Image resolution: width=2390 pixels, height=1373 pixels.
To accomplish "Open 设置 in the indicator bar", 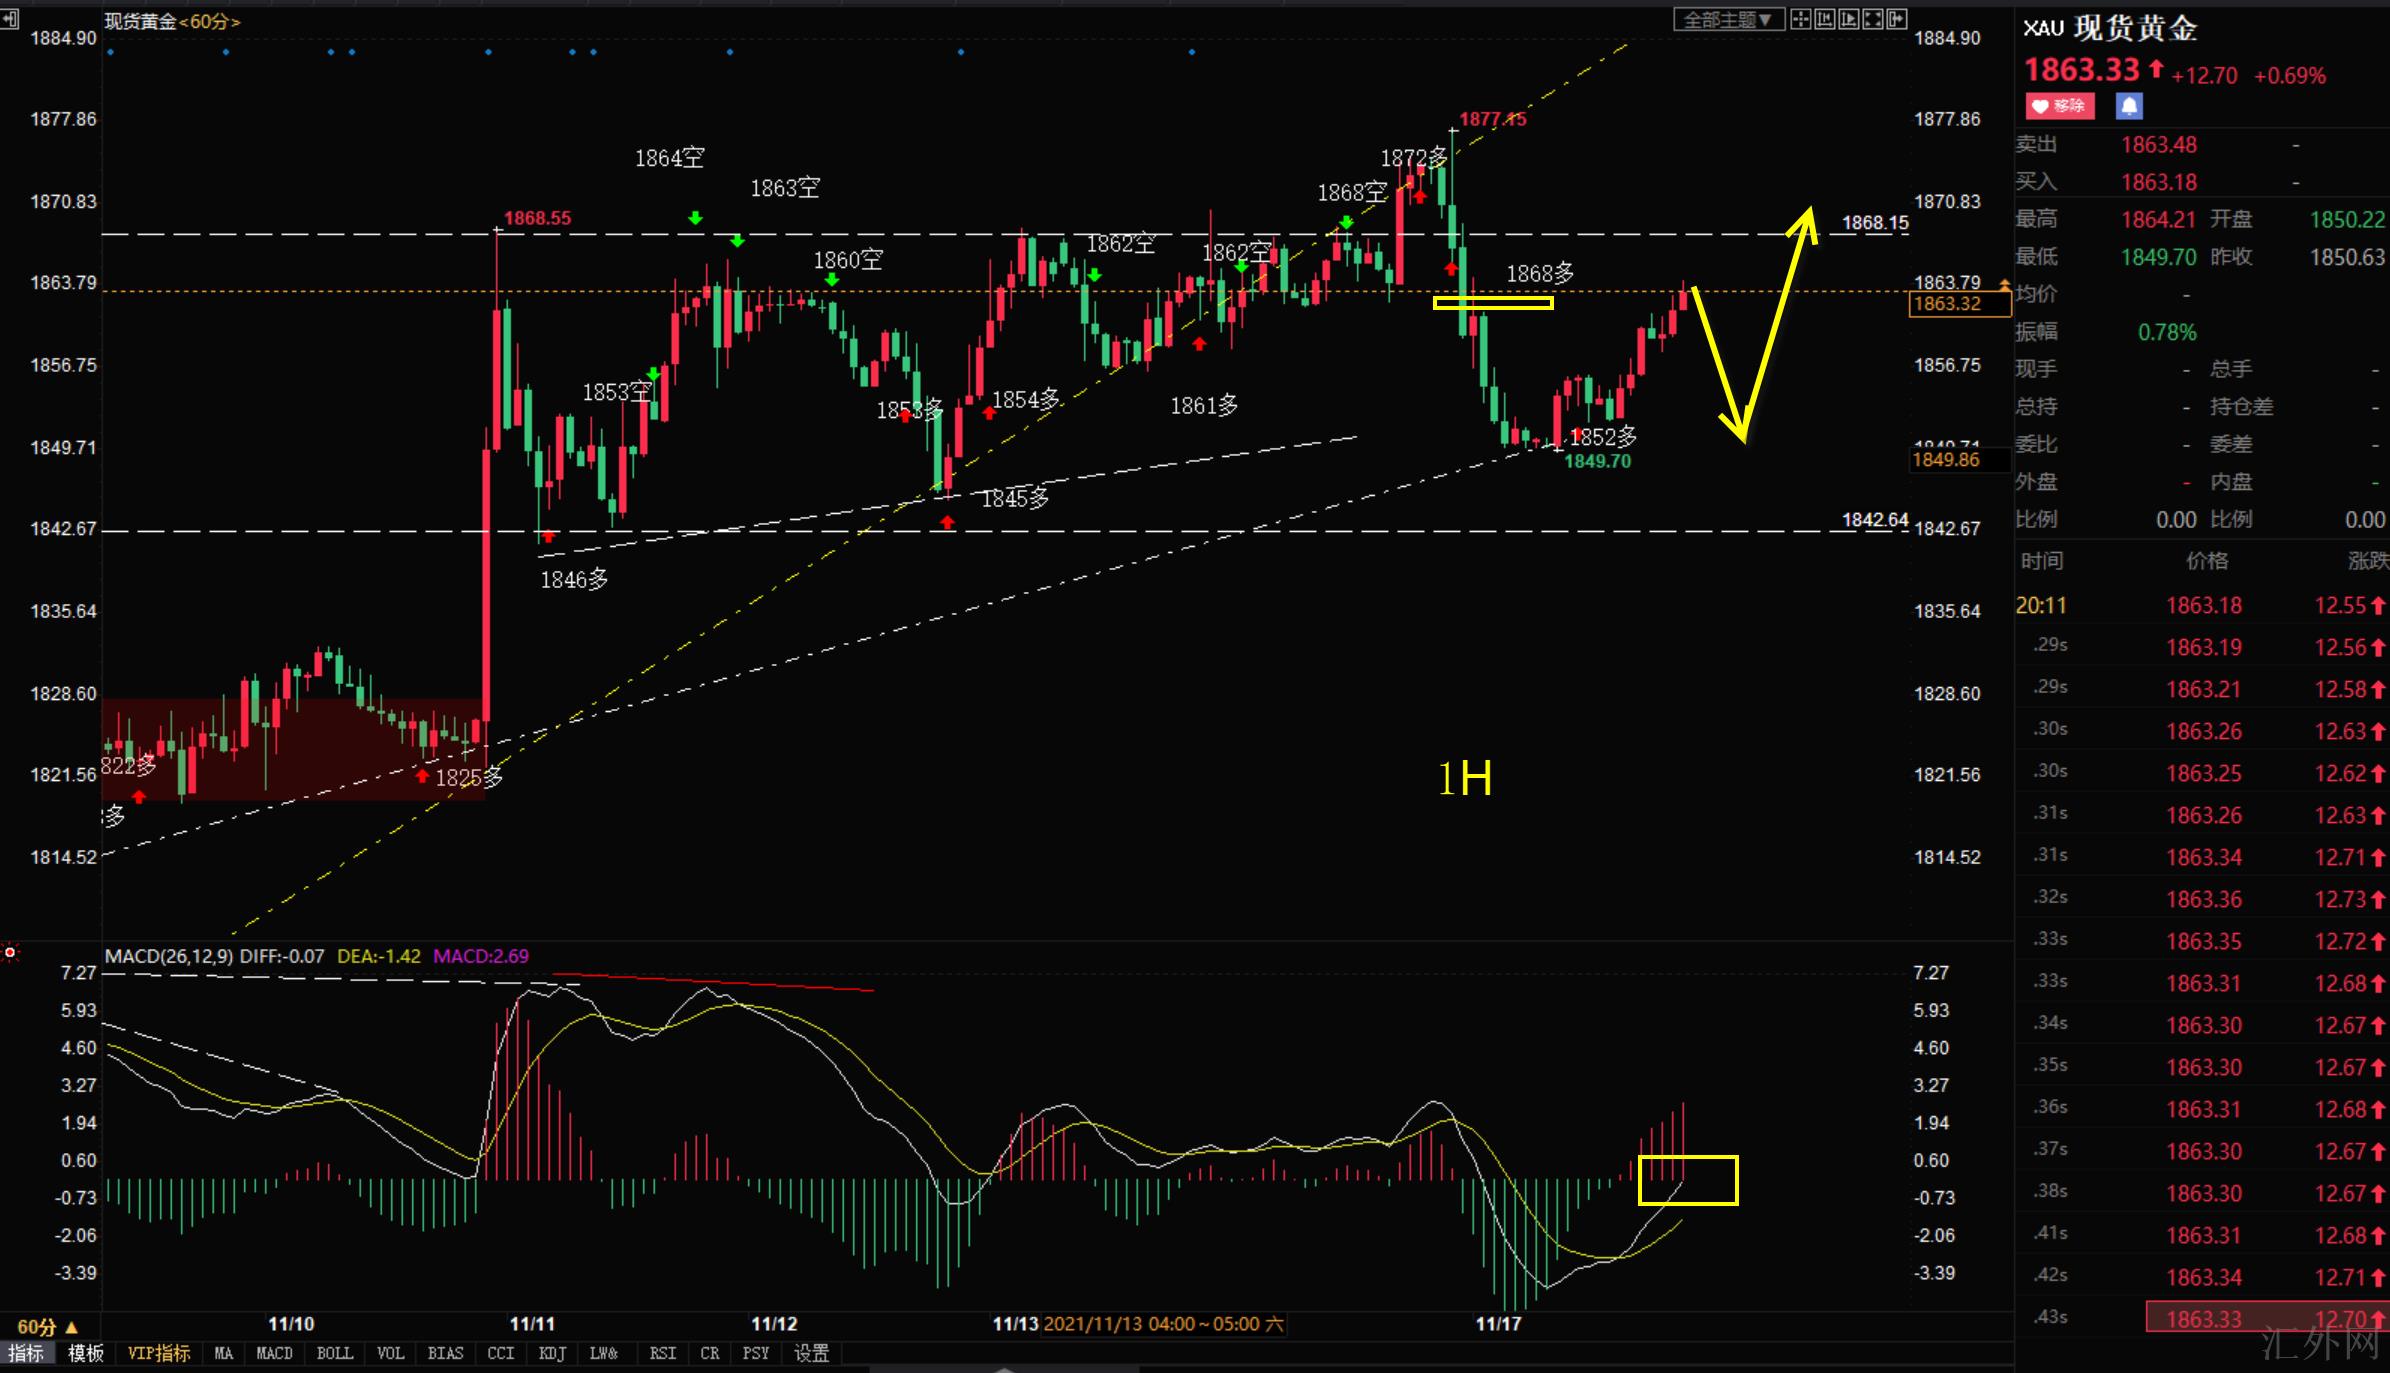I will pos(811,1353).
